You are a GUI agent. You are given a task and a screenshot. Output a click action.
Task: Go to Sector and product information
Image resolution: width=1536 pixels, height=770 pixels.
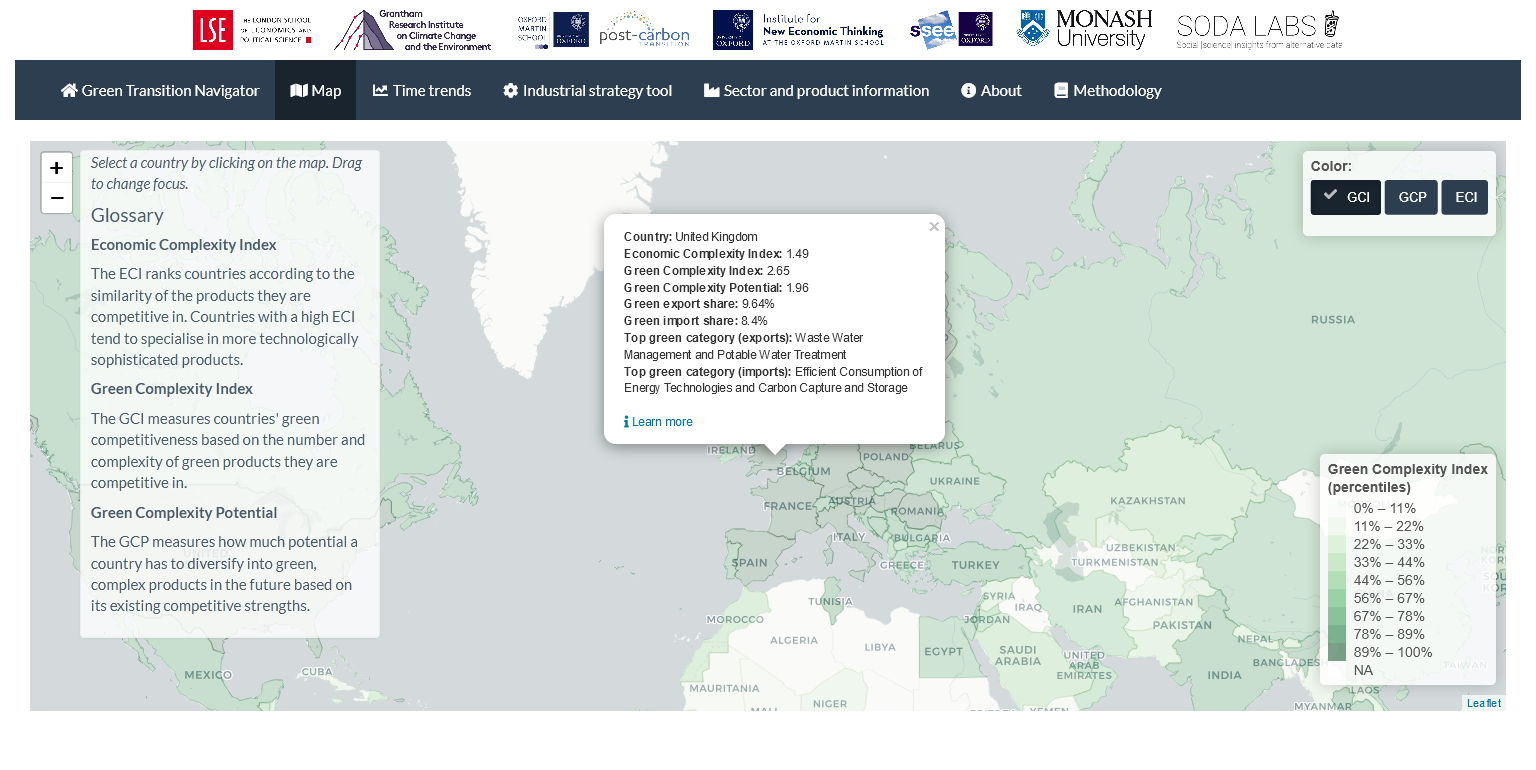816,90
